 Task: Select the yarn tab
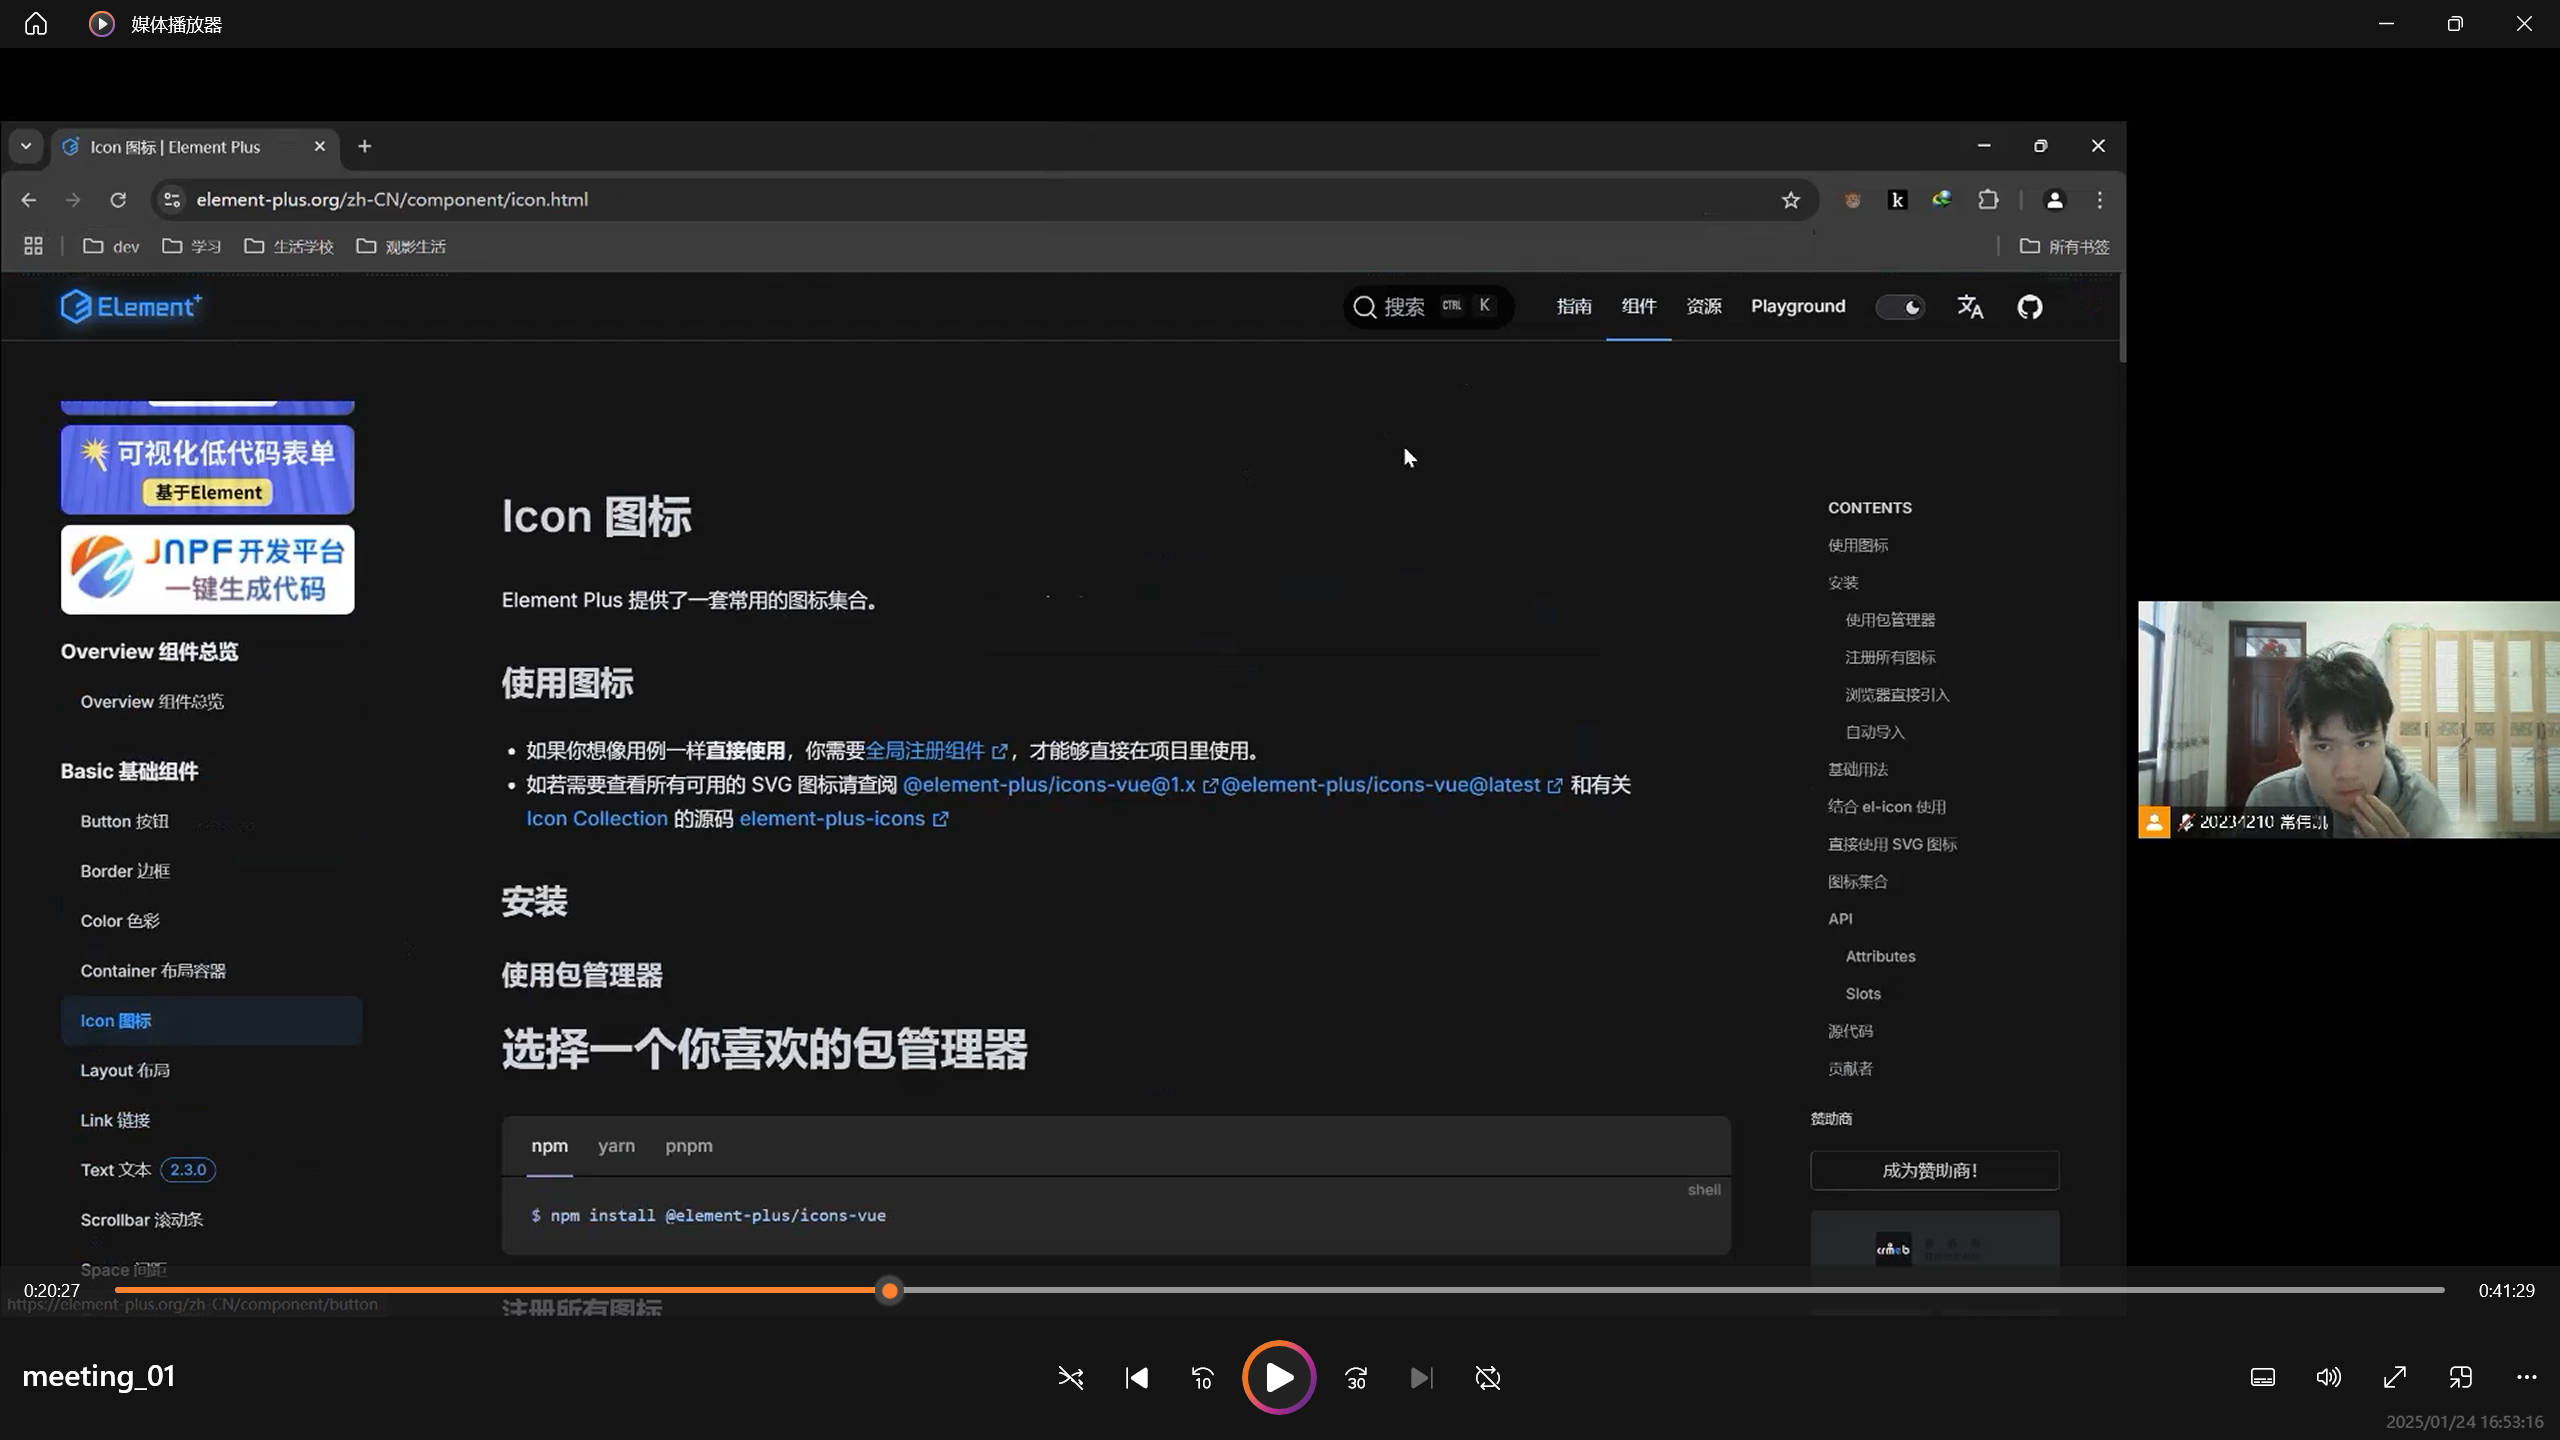616,1146
